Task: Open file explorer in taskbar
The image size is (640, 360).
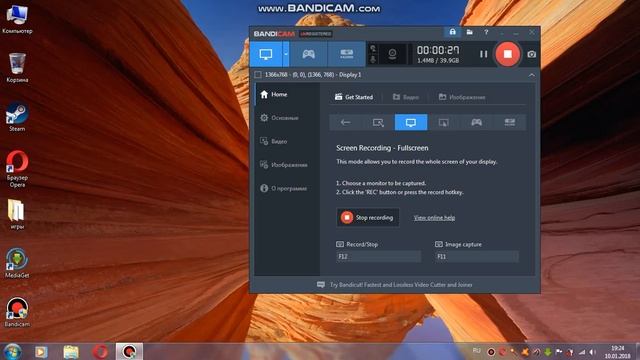Action: (x=71, y=351)
